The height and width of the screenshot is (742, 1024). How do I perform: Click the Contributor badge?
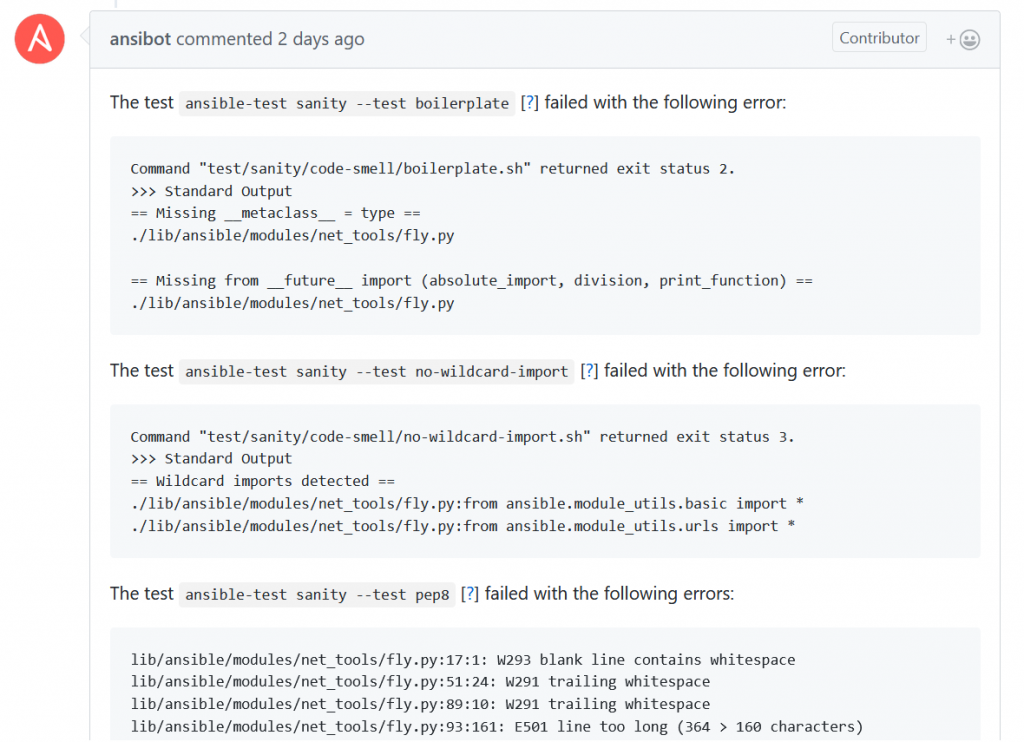(x=879, y=38)
